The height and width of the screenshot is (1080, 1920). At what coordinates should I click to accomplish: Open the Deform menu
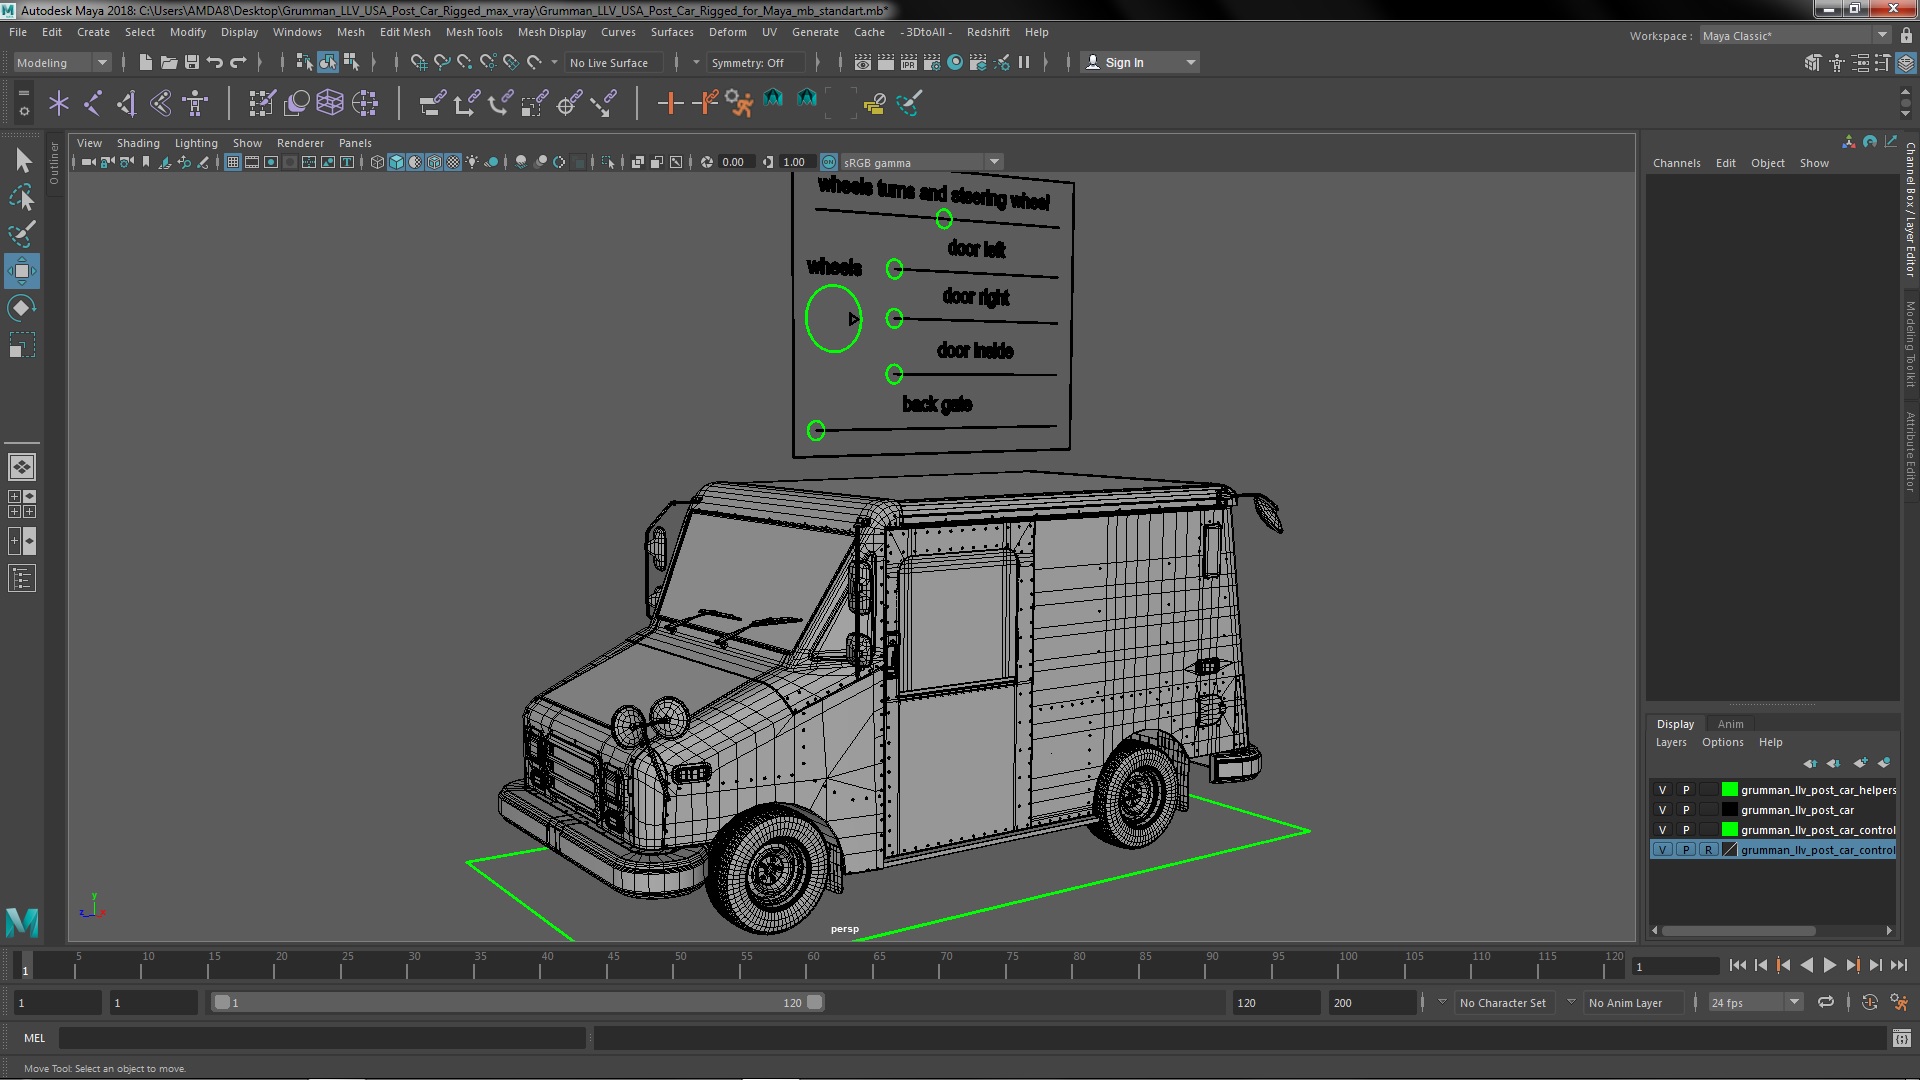click(727, 32)
